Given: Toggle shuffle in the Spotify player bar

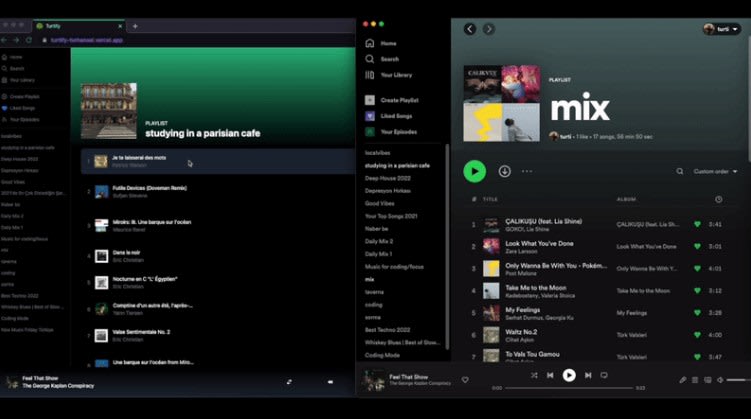Looking at the screenshot, I should pos(534,375).
